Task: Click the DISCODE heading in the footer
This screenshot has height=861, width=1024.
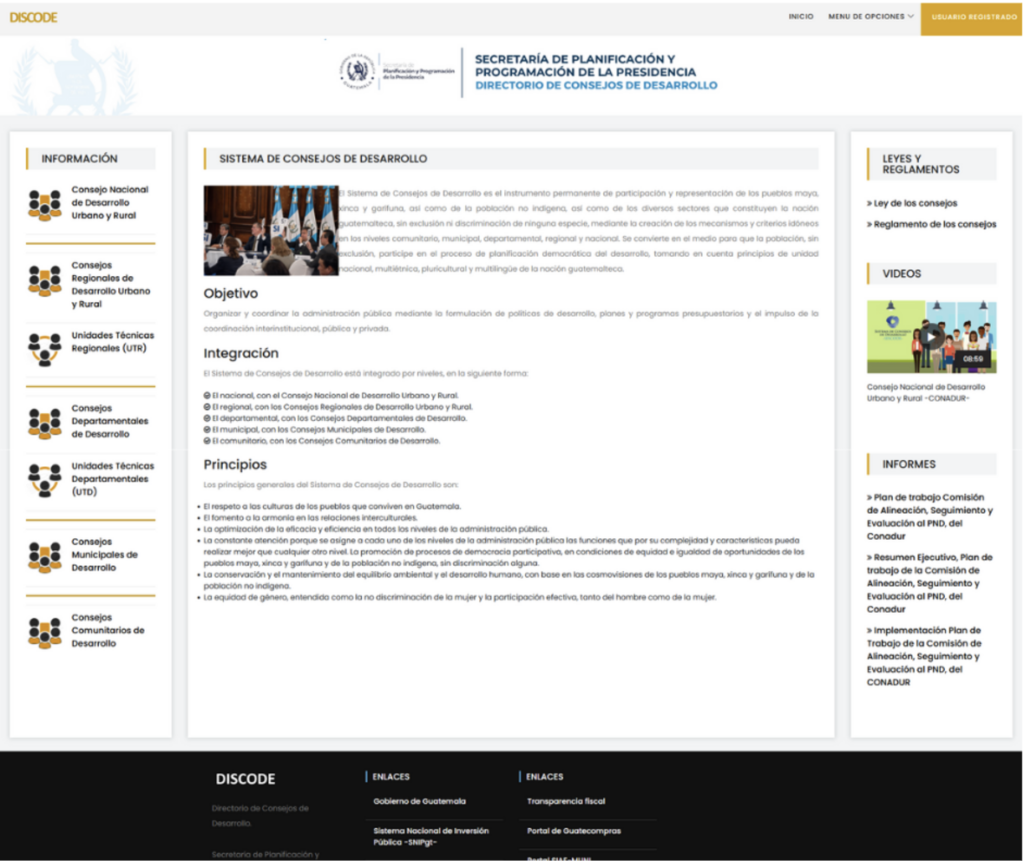Action: click(246, 779)
